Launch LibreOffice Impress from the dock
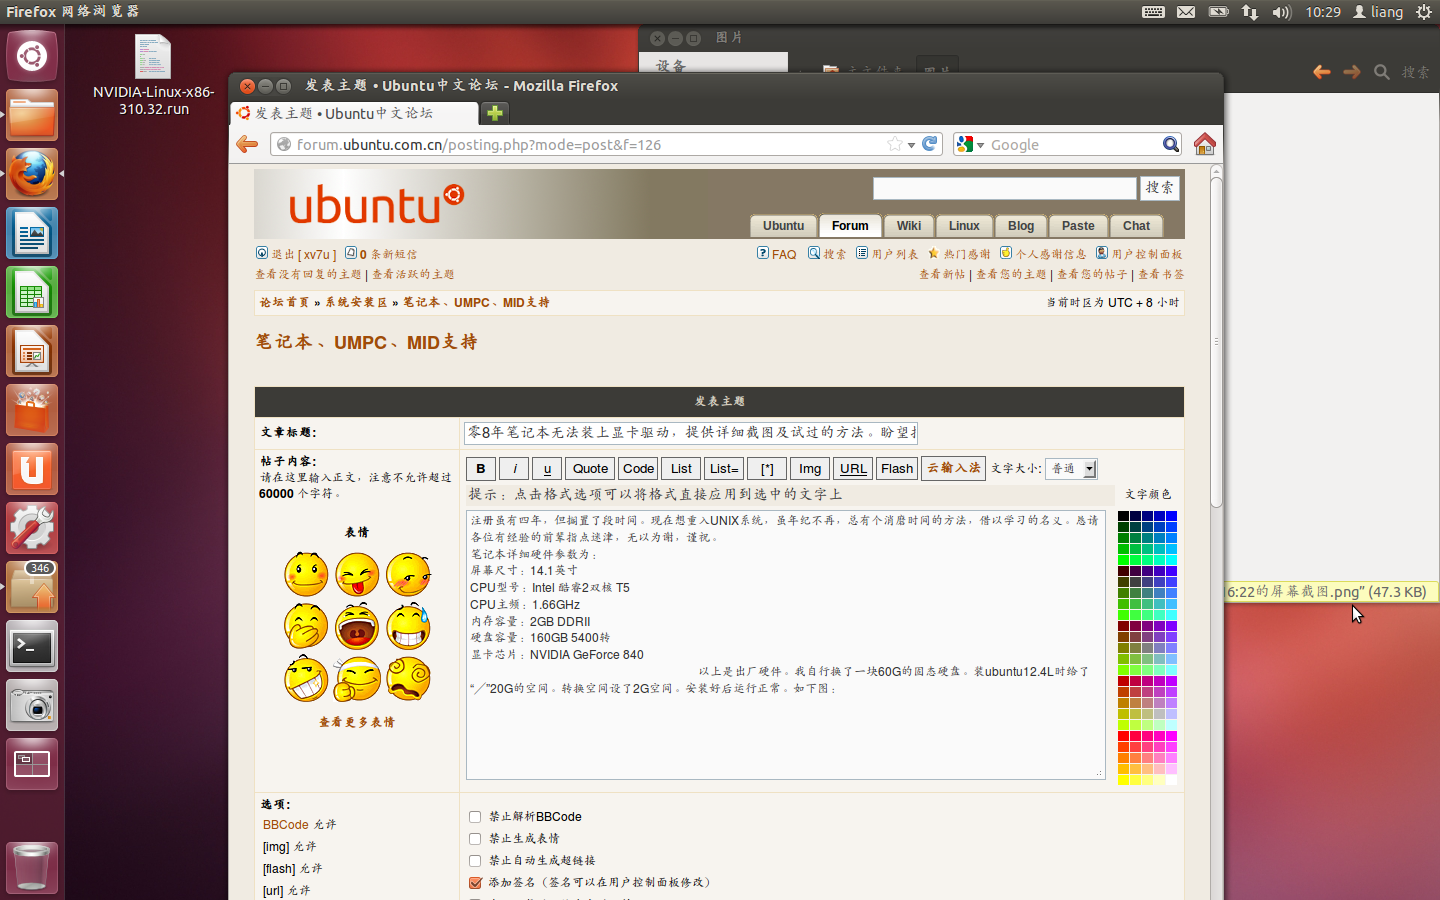Viewport: 1440px width, 900px height. pyautogui.click(x=32, y=352)
